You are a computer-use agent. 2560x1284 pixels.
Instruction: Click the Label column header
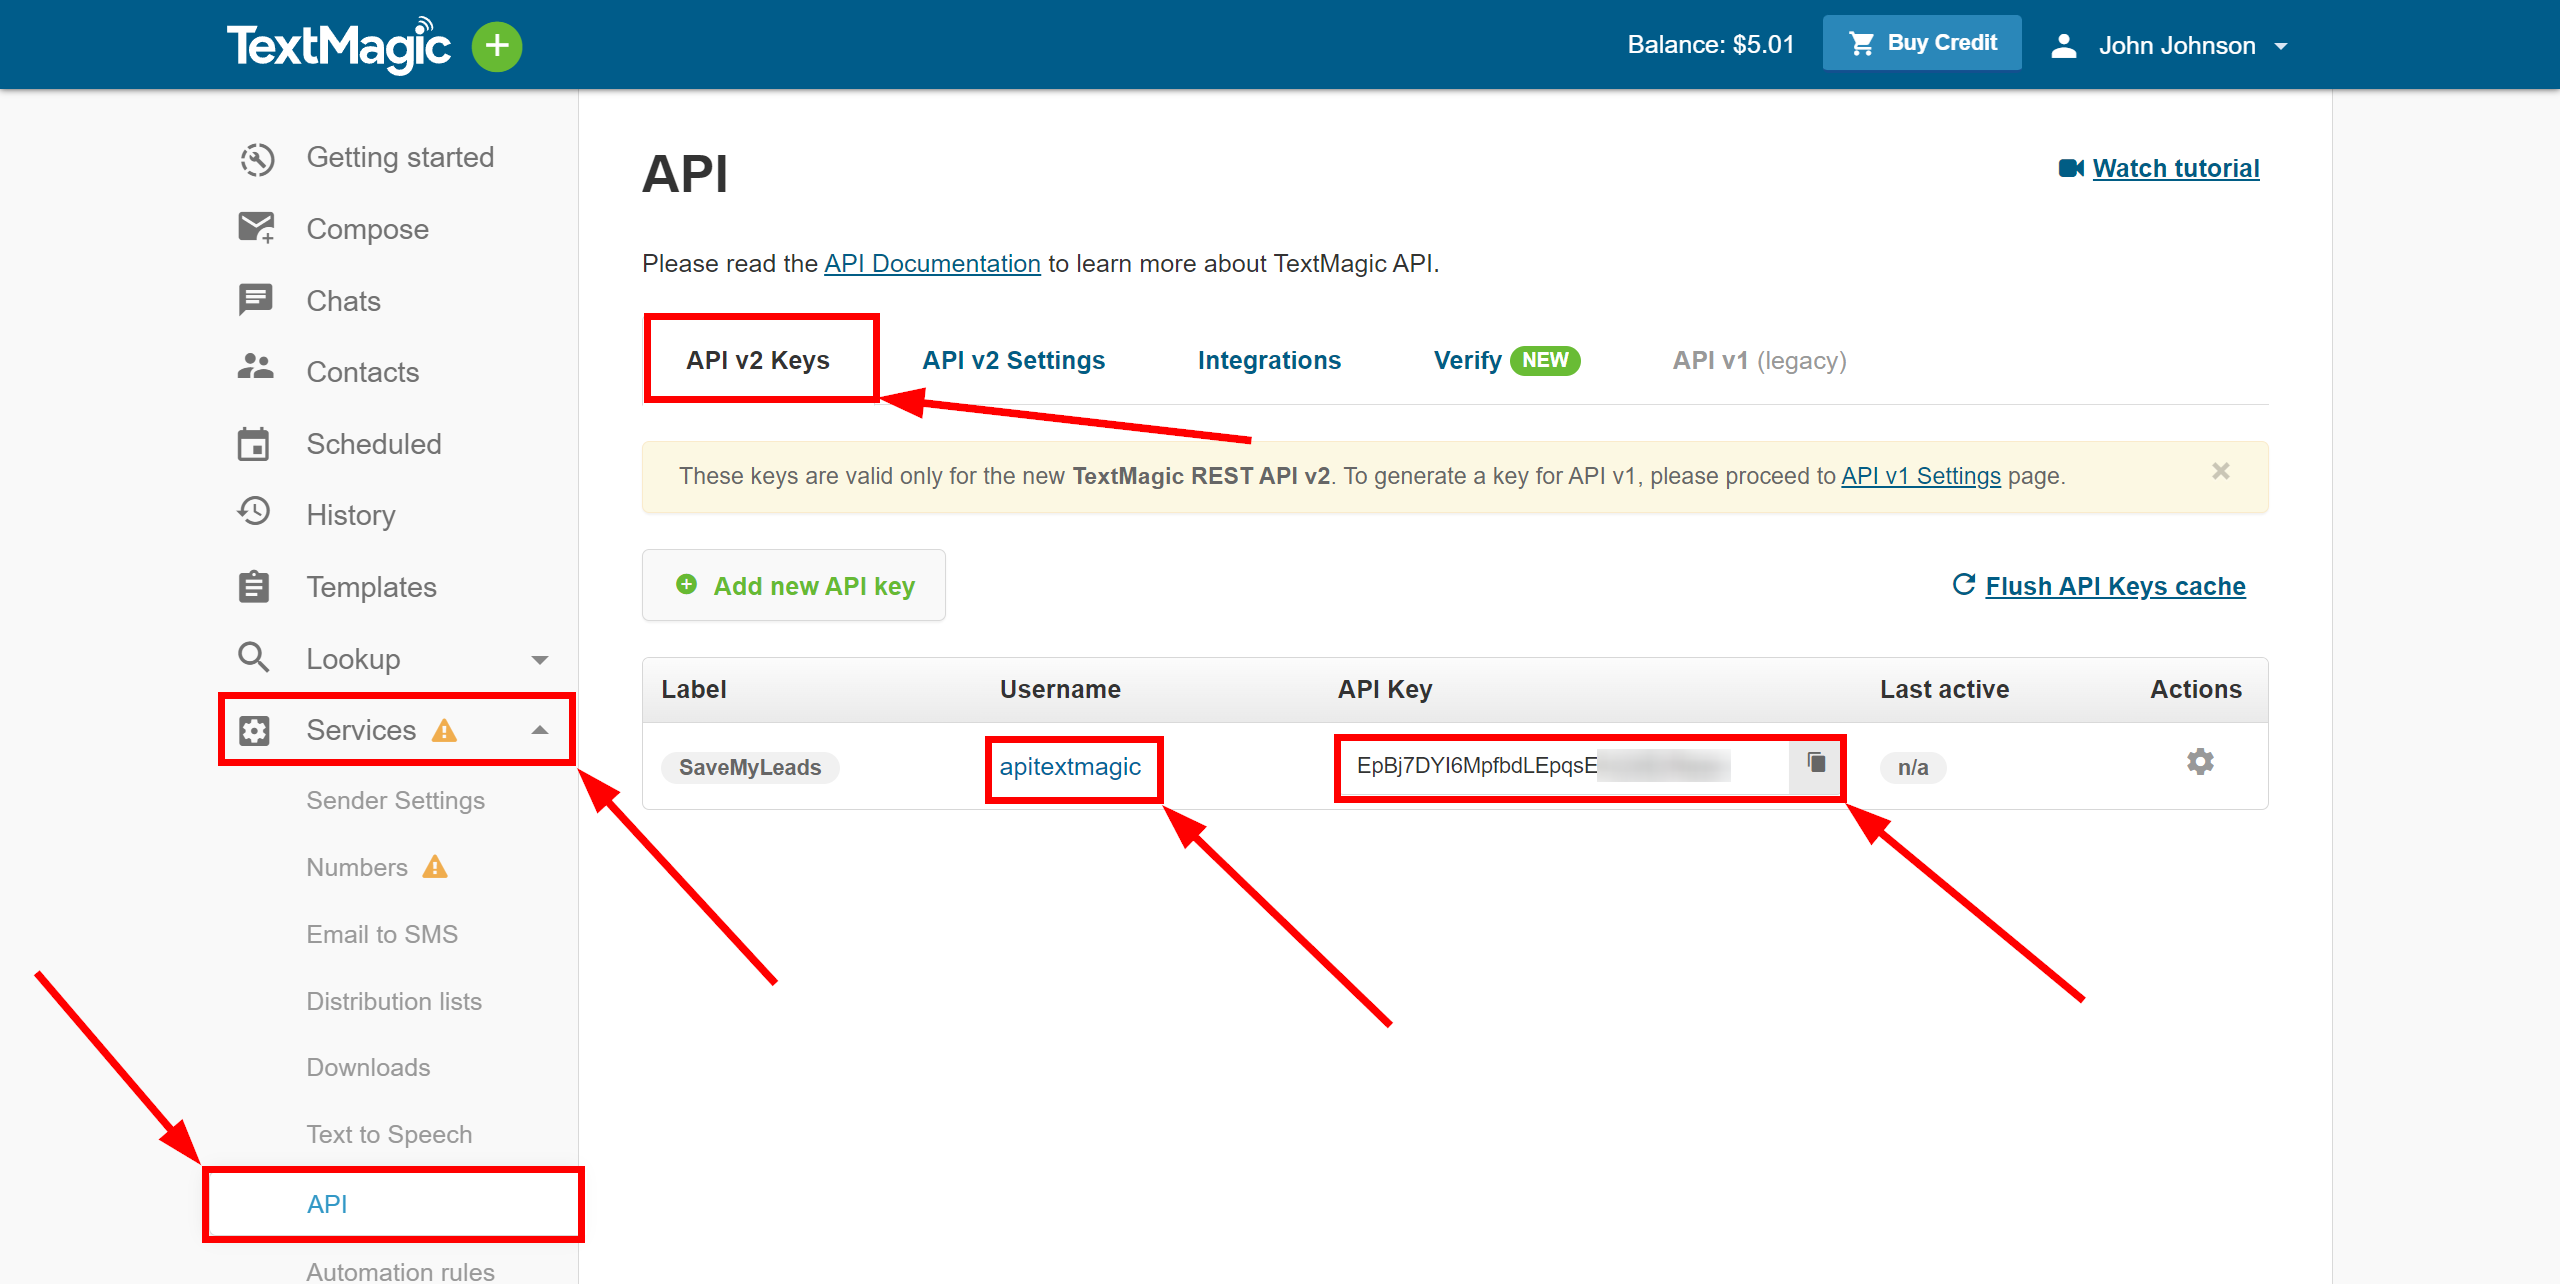[693, 689]
